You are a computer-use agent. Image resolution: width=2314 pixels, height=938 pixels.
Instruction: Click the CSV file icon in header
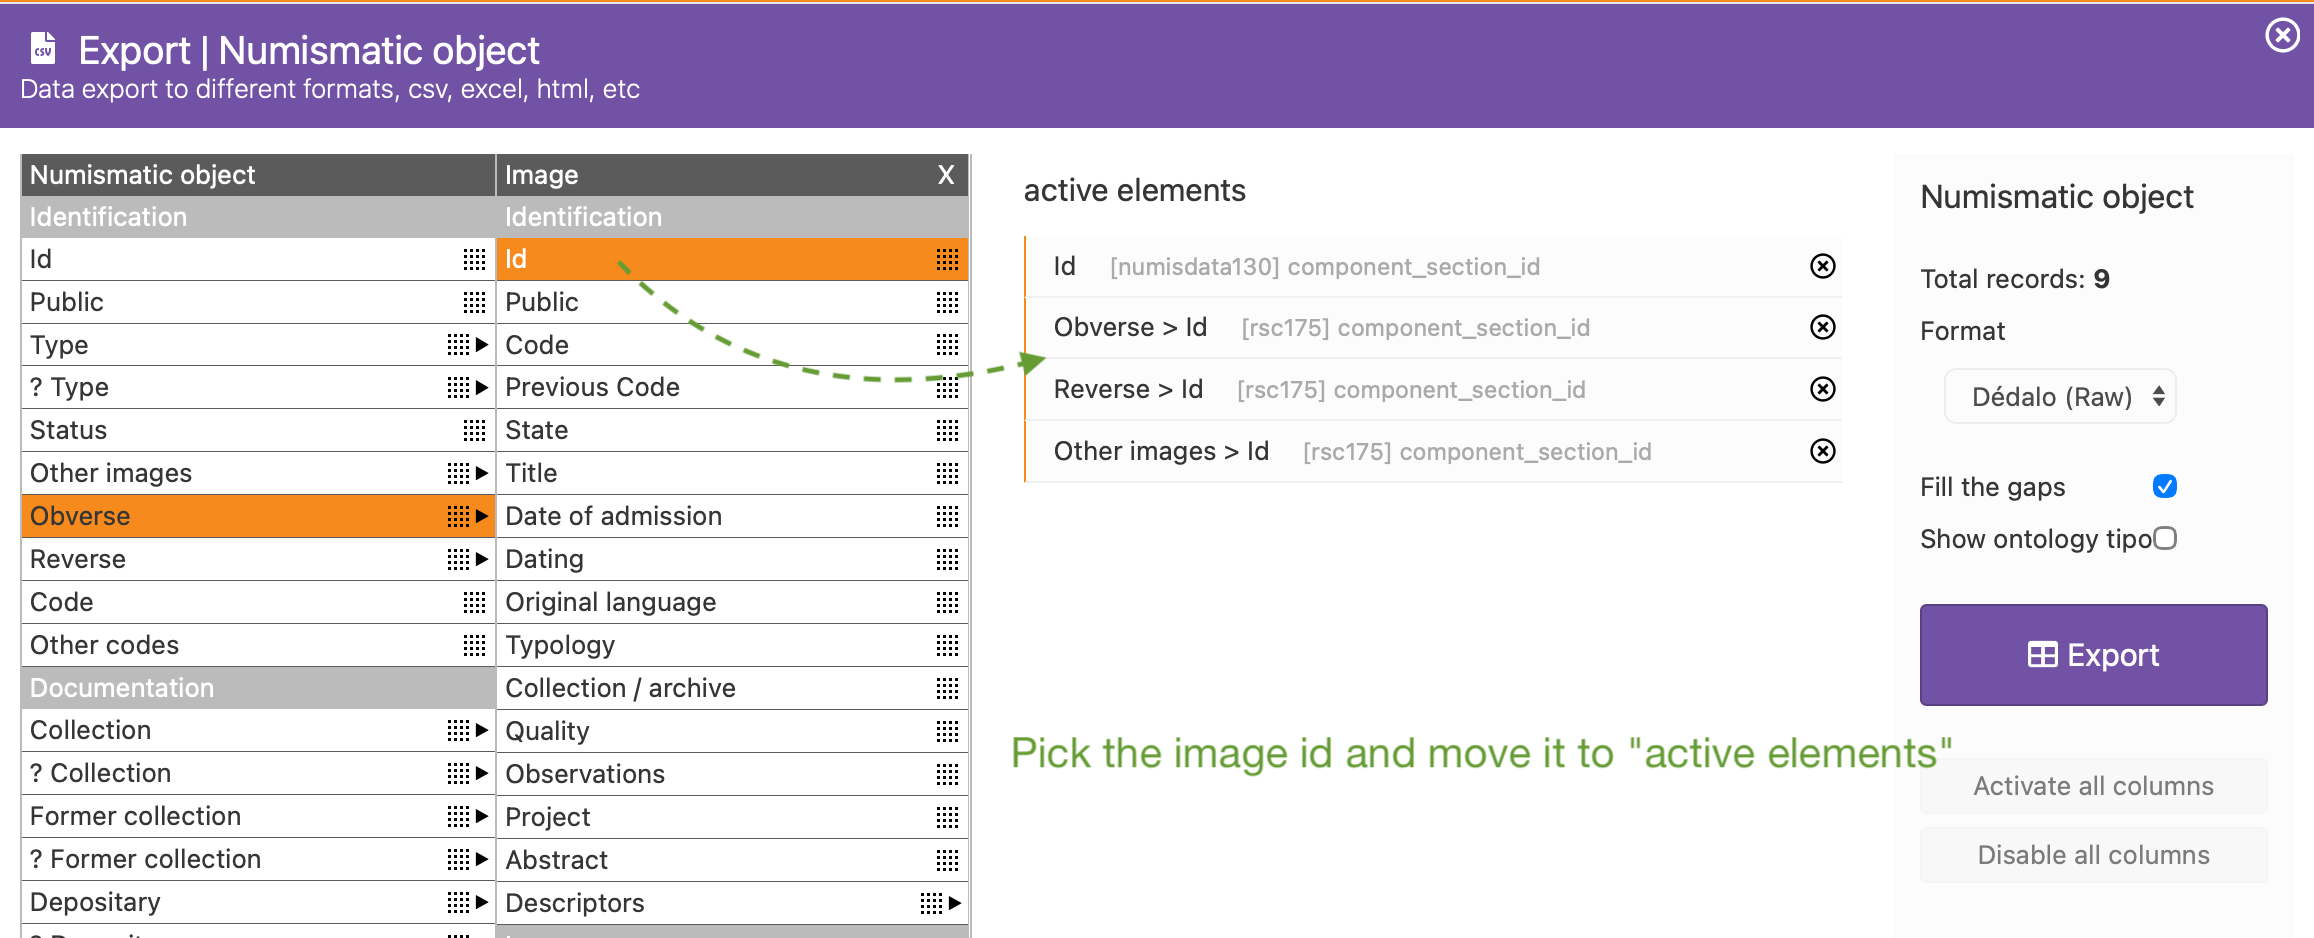point(43,48)
